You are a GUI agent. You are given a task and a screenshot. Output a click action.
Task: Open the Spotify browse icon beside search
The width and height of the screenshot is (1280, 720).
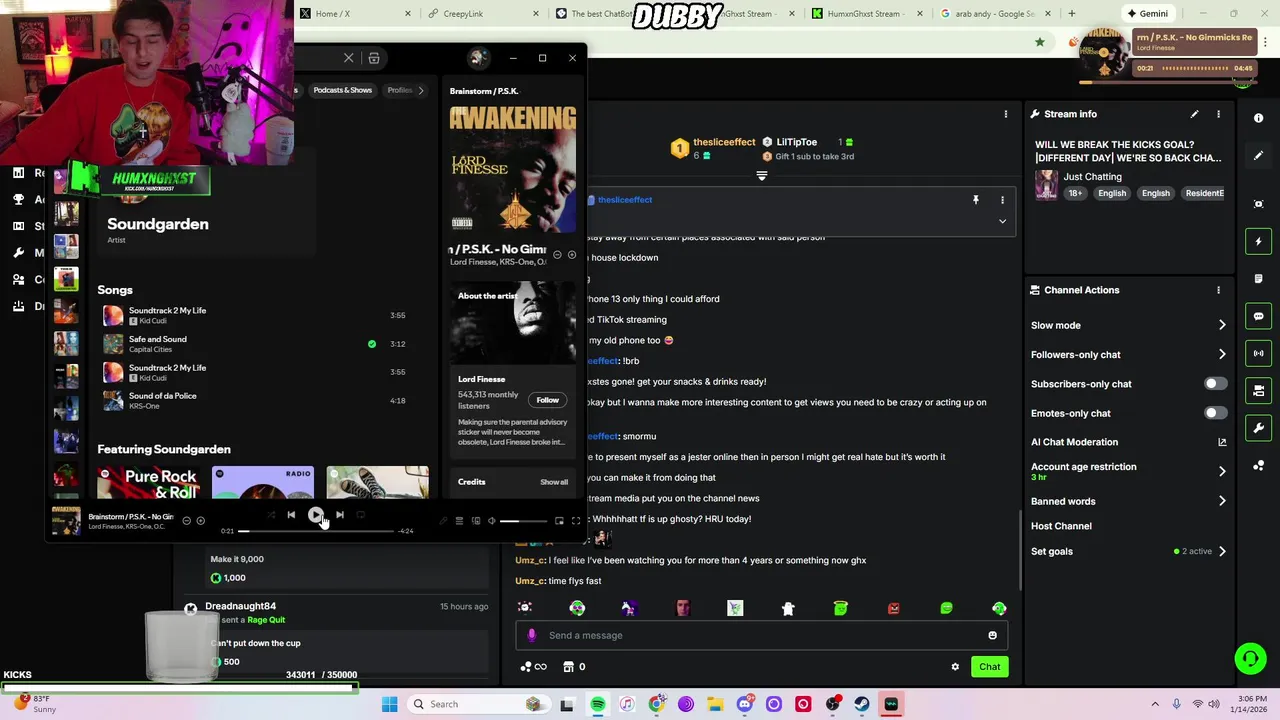click(374, 58)
